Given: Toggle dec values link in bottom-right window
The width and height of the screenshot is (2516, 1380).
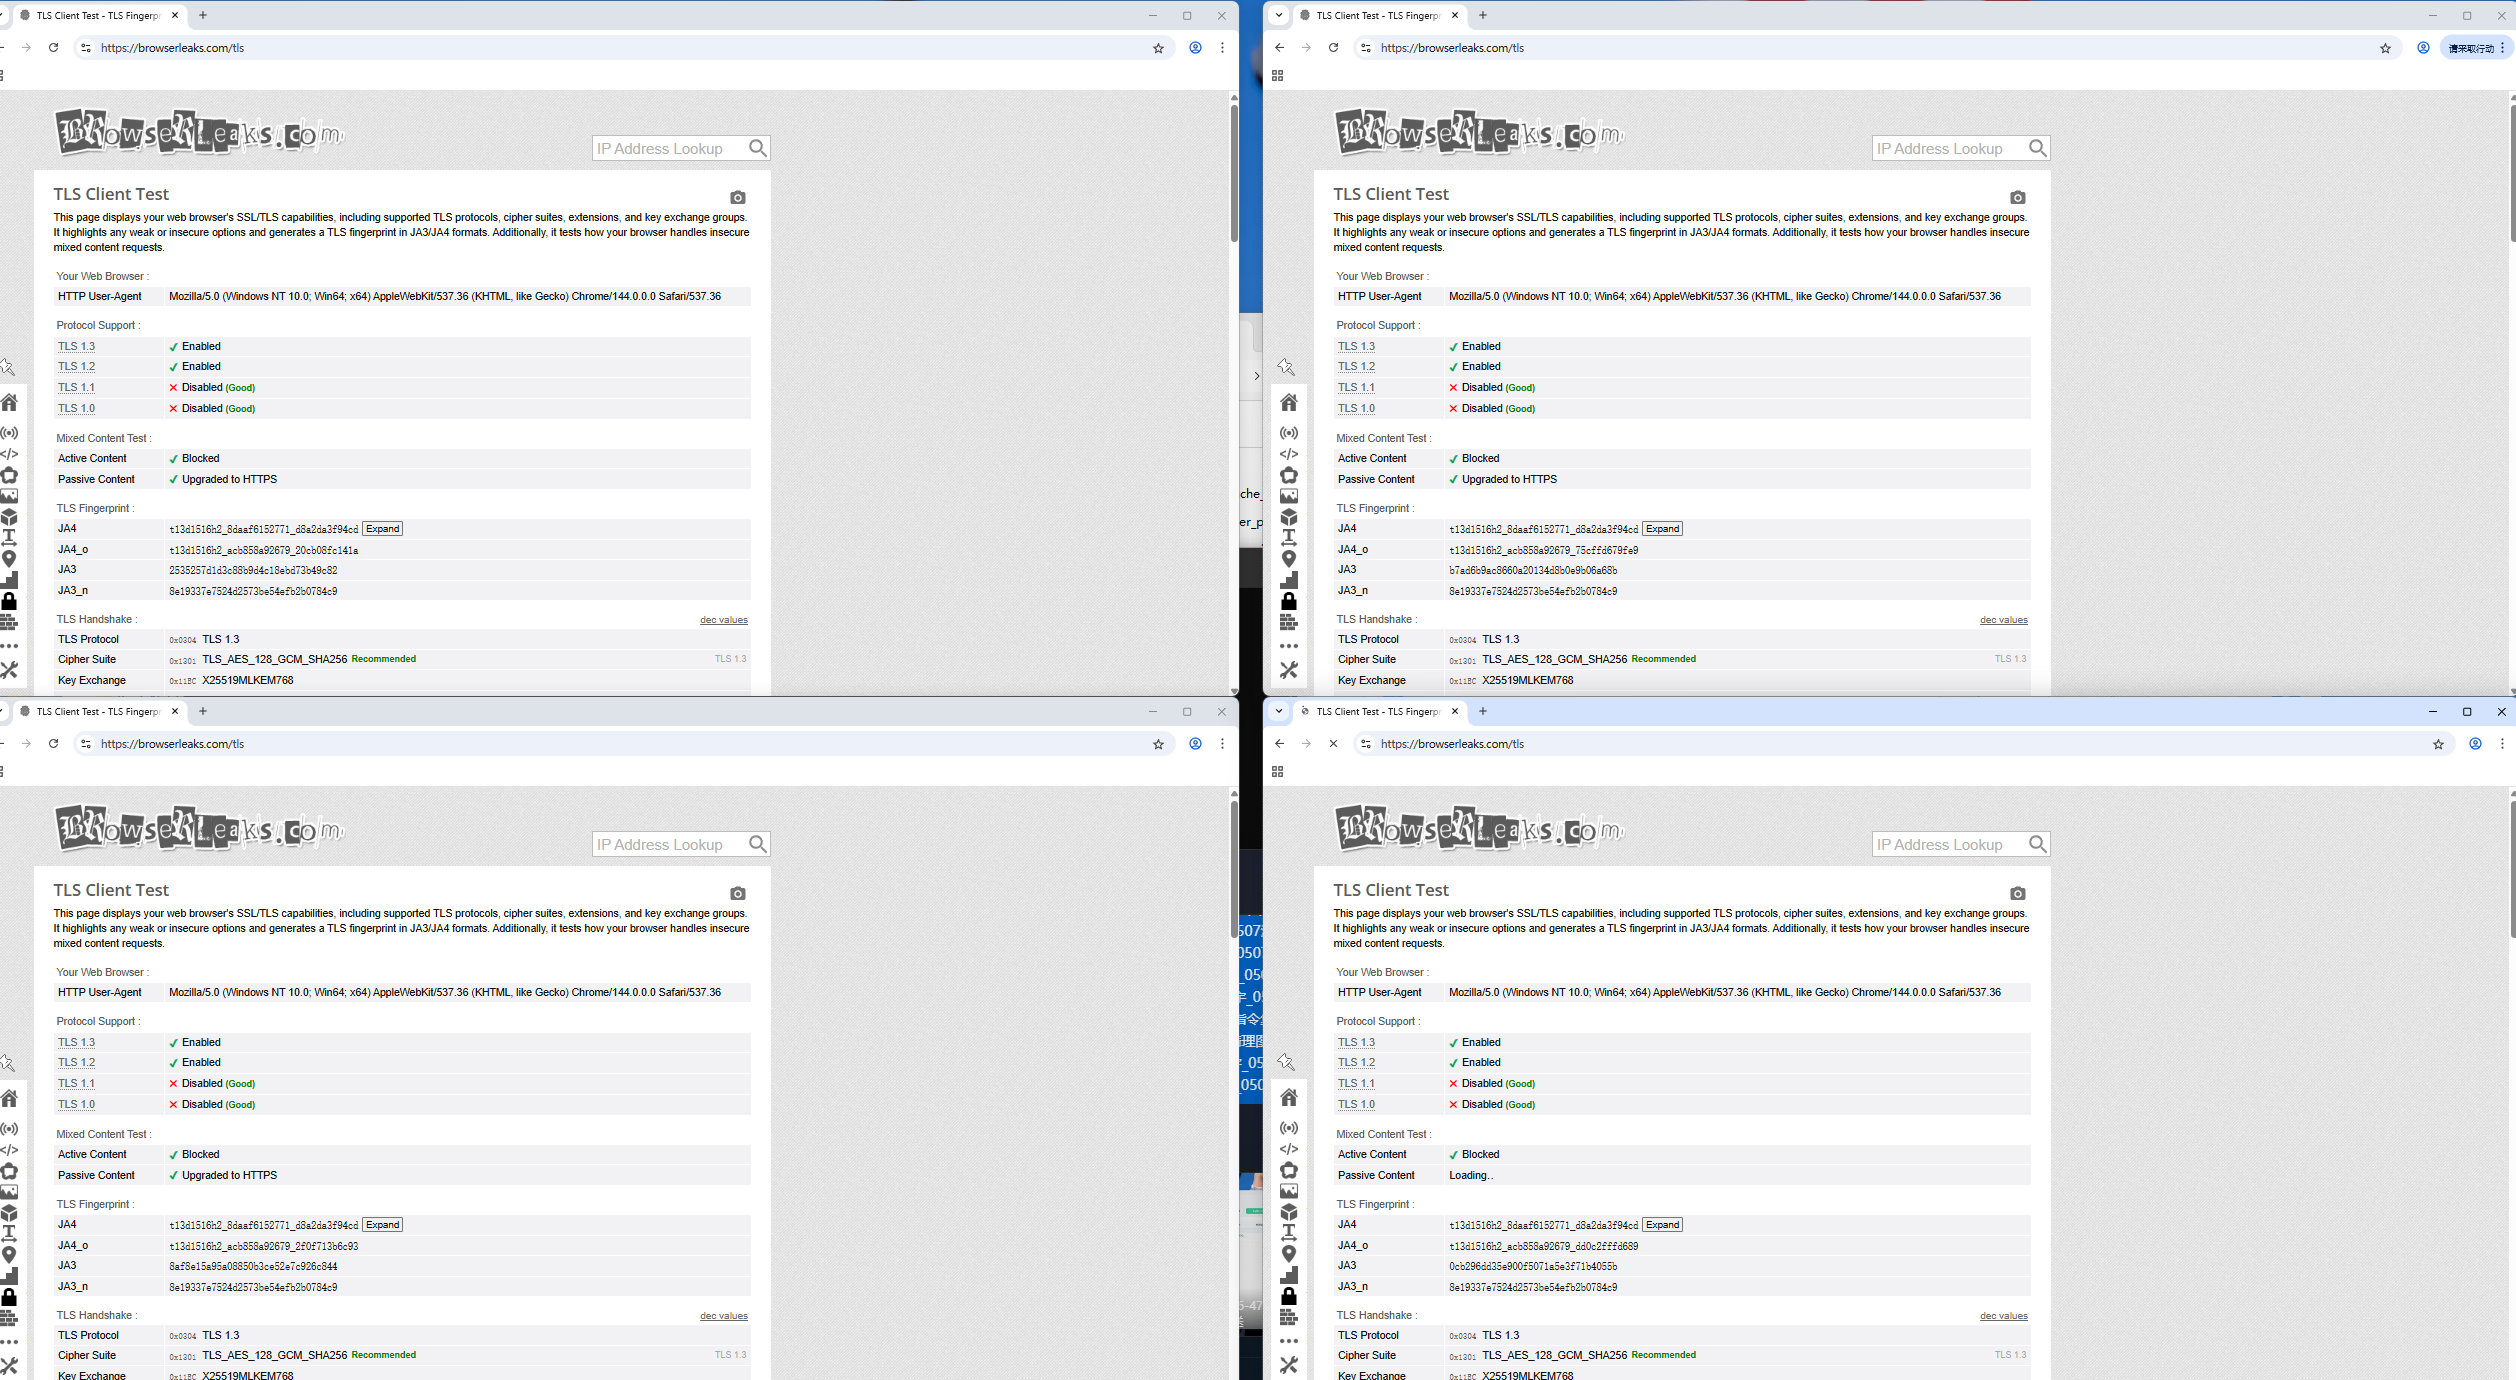Looking at the screenshot, I should pos(2004,1316).
